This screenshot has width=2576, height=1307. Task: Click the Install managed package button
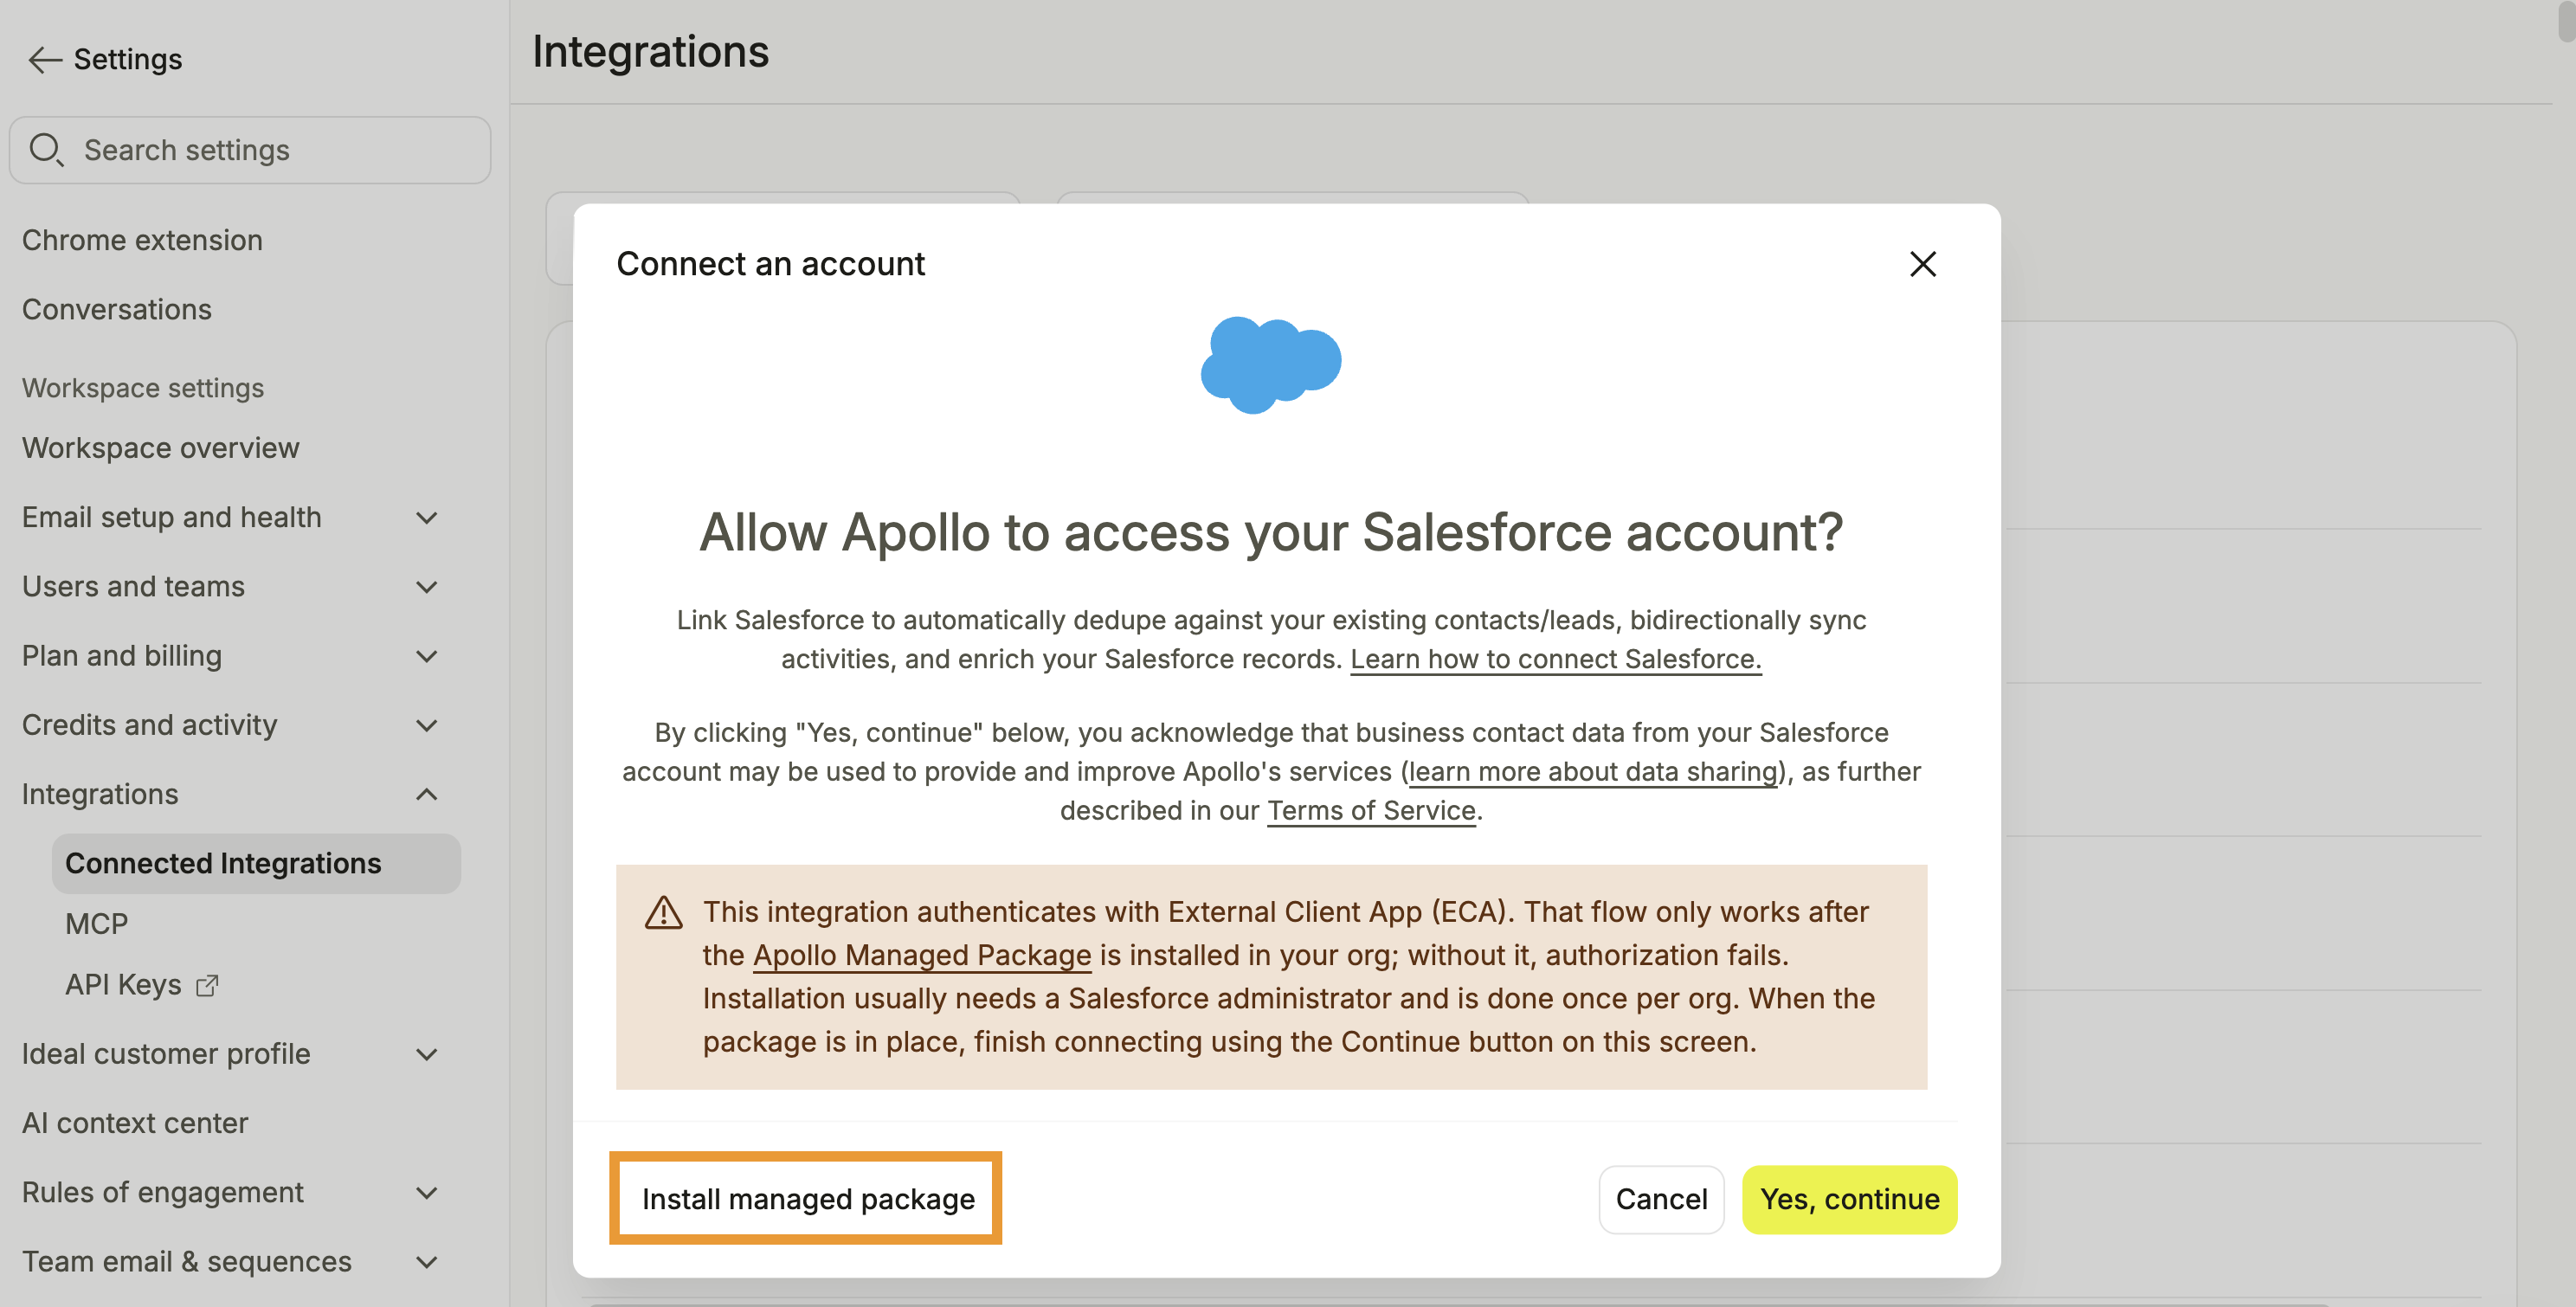[x=807, y=1199]
